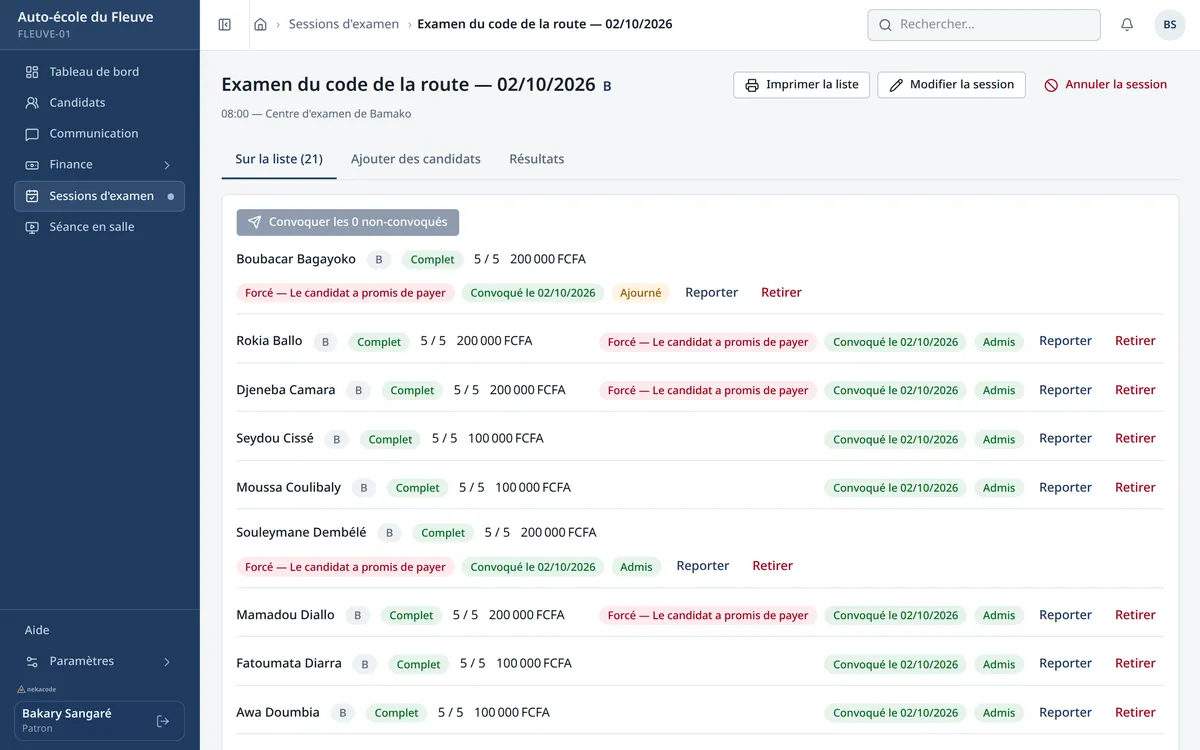Click Retirer for Mamadou Diallo
1200x750 pixels.
coord(1135,615)
